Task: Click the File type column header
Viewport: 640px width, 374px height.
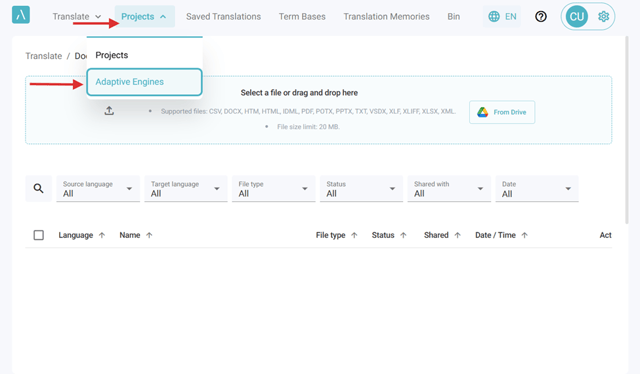Action: pos(331,235)
